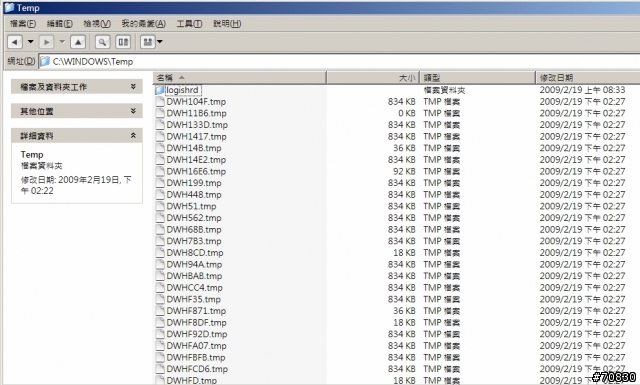Click the DWHFCD6.tmp file name
640x385 pixels.
point(197,369)
